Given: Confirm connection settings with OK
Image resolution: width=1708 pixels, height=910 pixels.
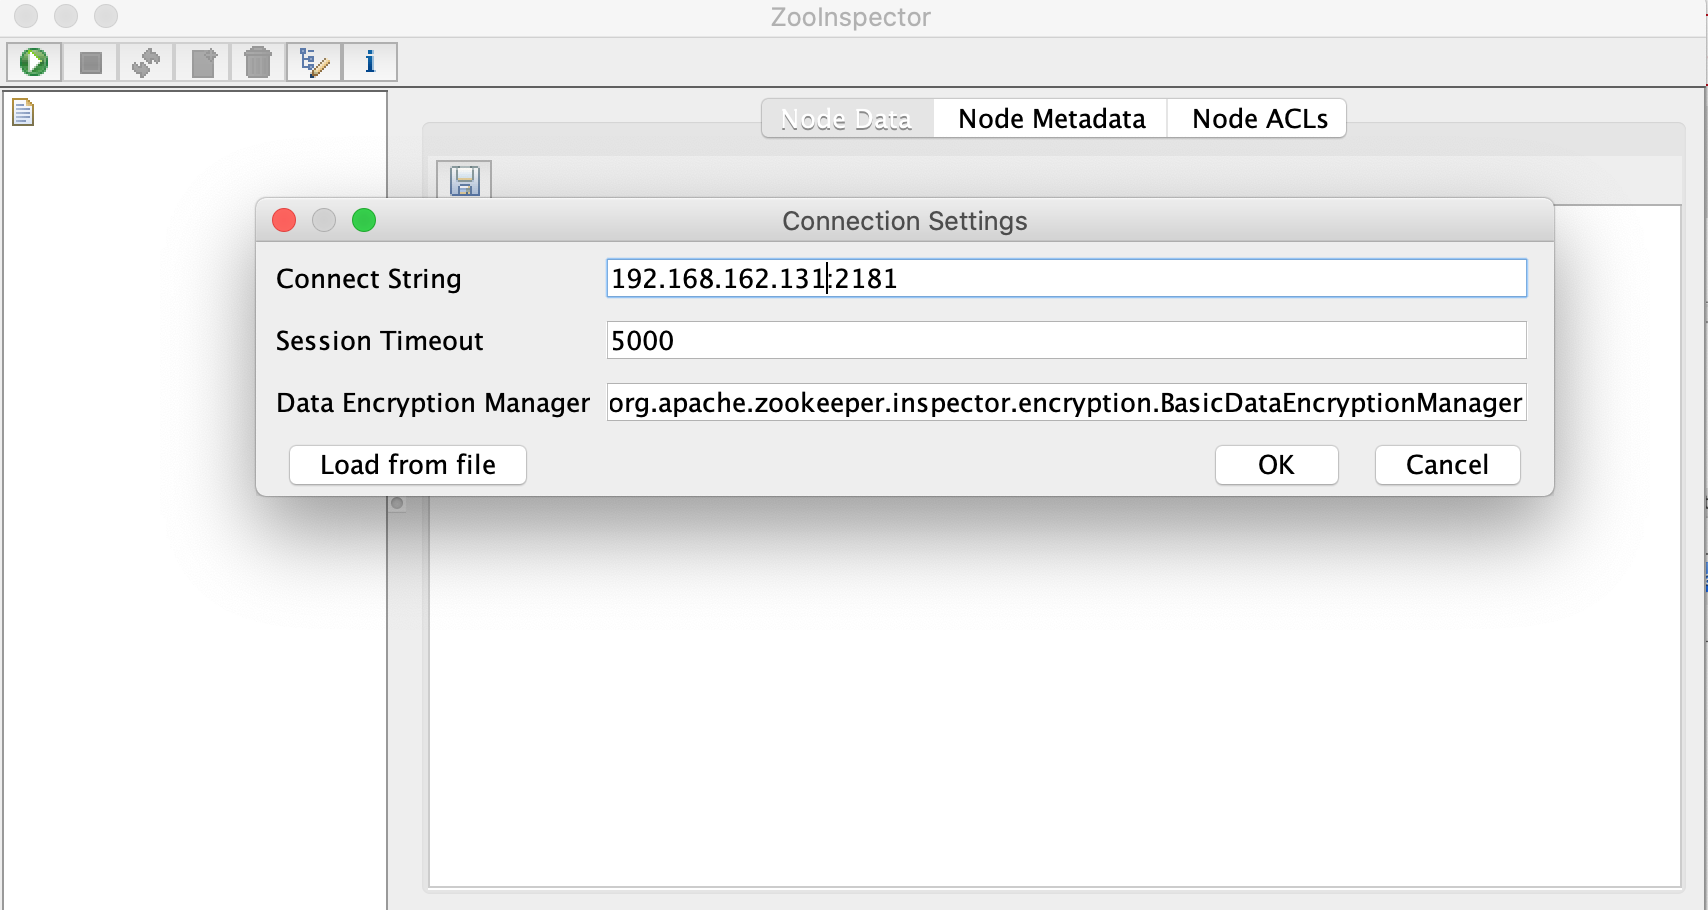Looking at the screenshot, I should click(1277, 465).
